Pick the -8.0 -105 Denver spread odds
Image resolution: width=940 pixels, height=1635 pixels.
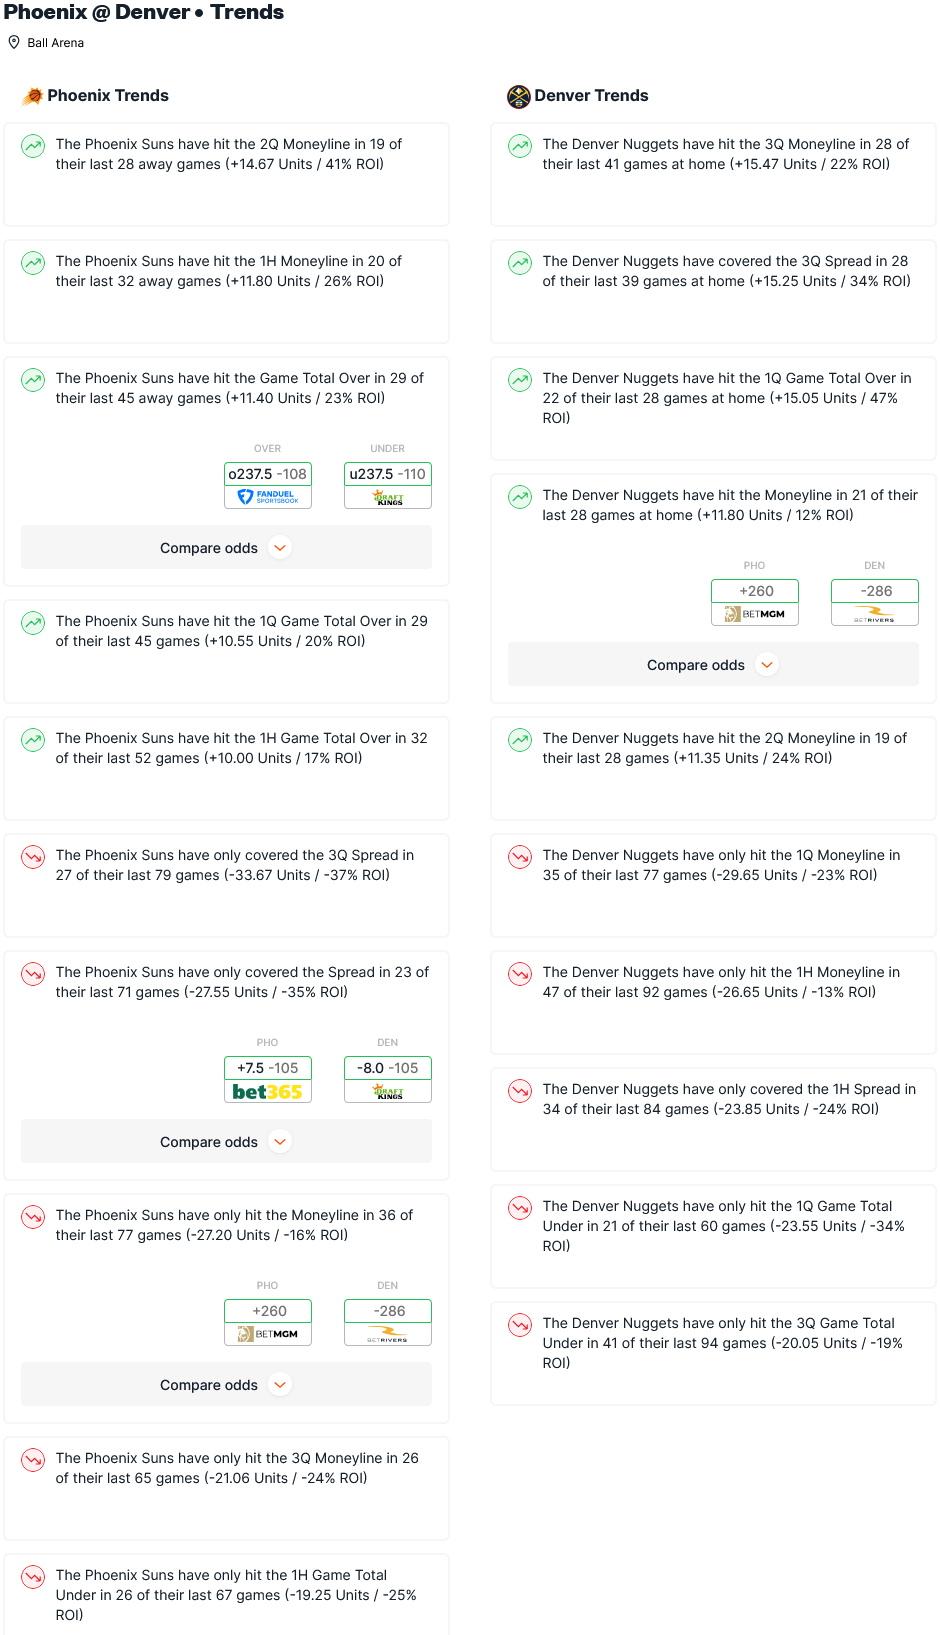point(388,1068)
